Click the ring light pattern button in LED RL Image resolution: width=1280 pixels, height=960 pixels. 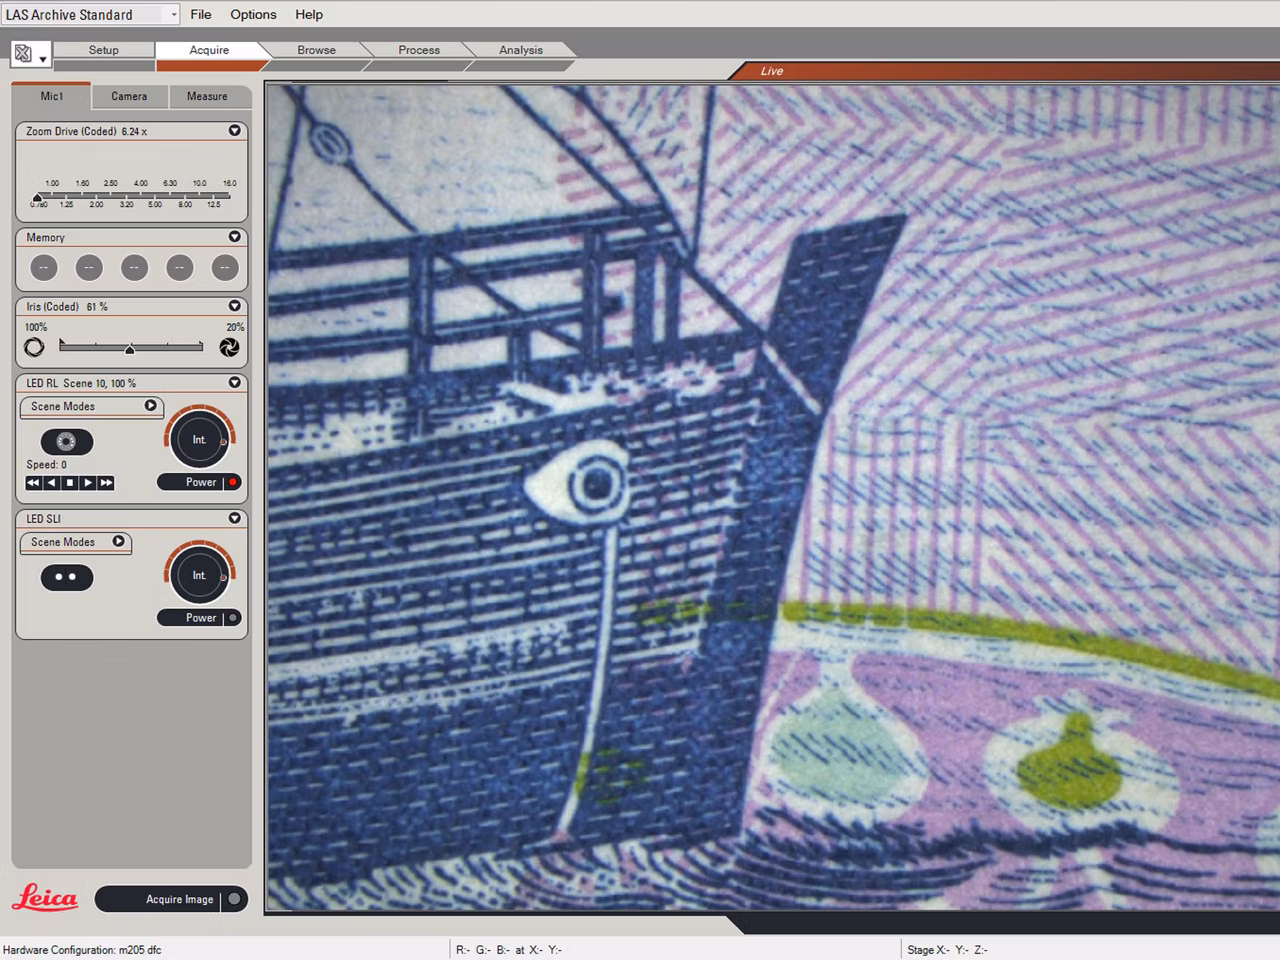(66, 442)
